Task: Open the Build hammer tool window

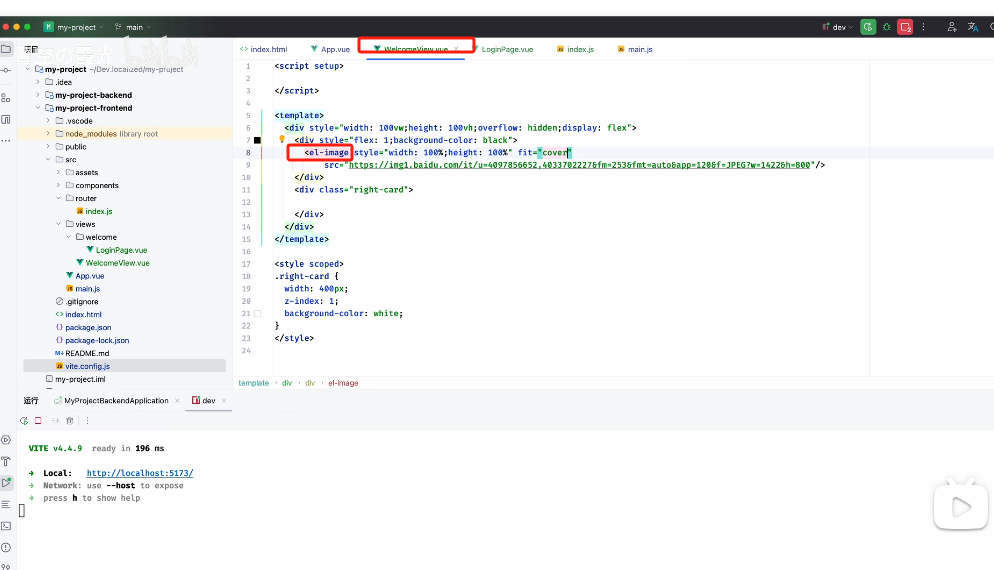Action: [6, 462]
